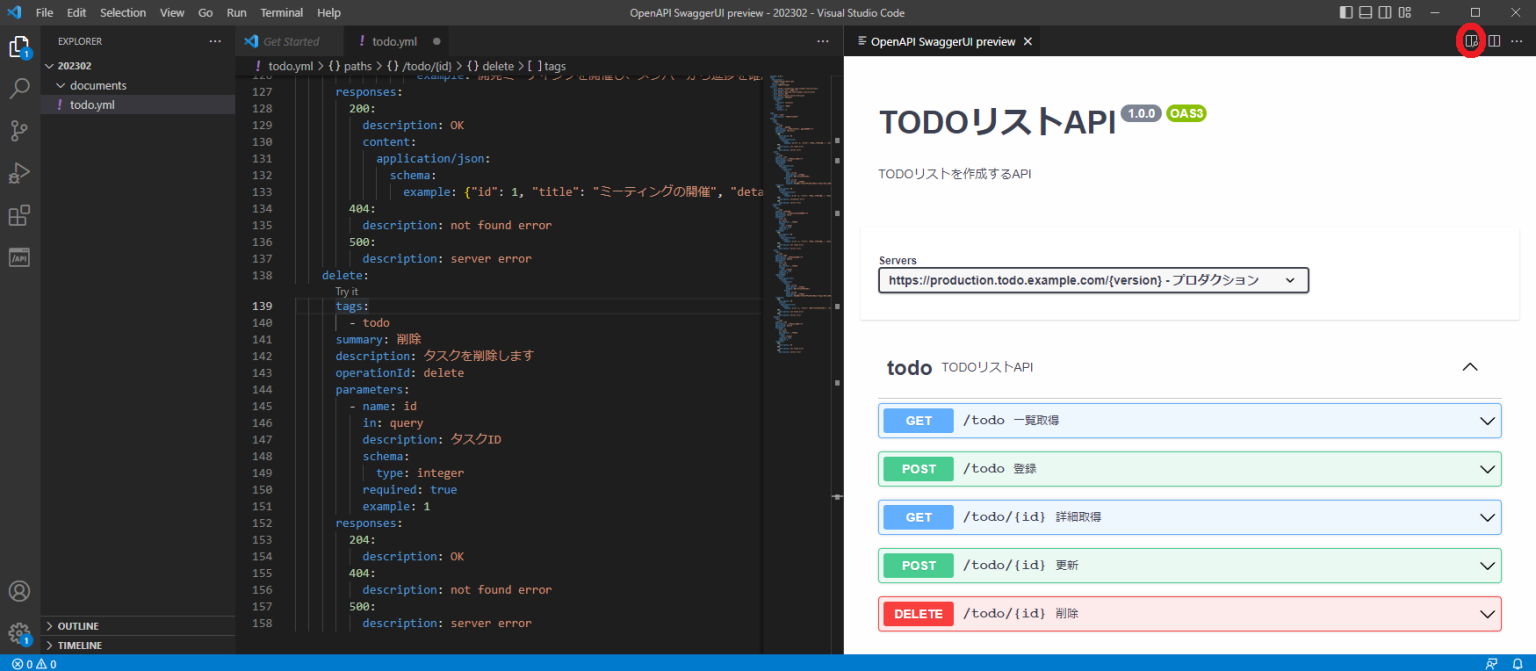Open the Manage settings gear
Viewport: 1536px width, 671px height.
point(20,632)
